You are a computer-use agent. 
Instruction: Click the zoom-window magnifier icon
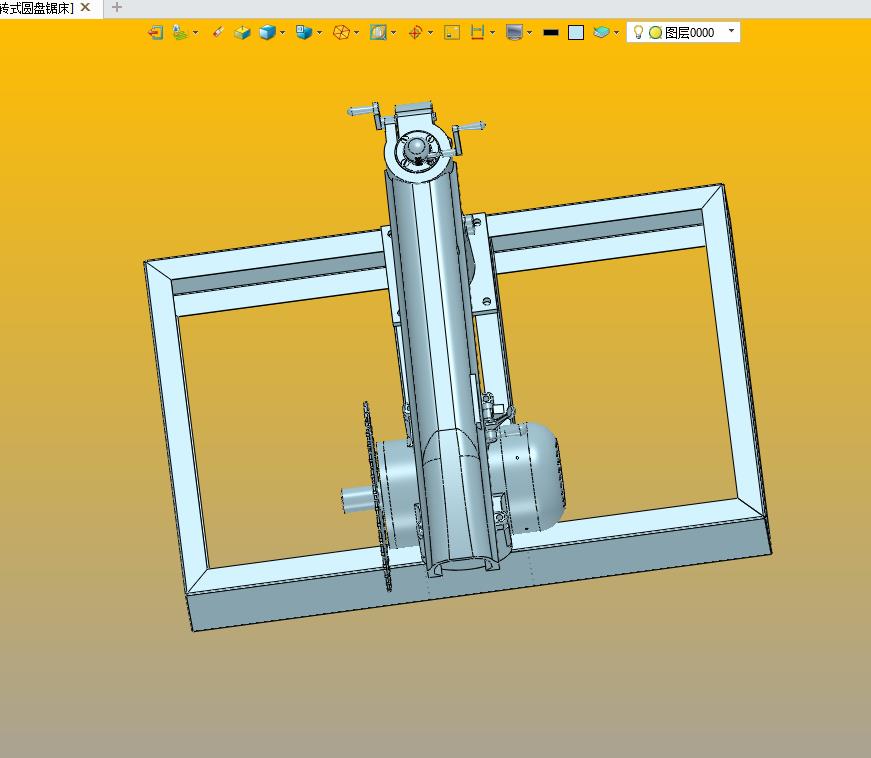click(378, 33)
